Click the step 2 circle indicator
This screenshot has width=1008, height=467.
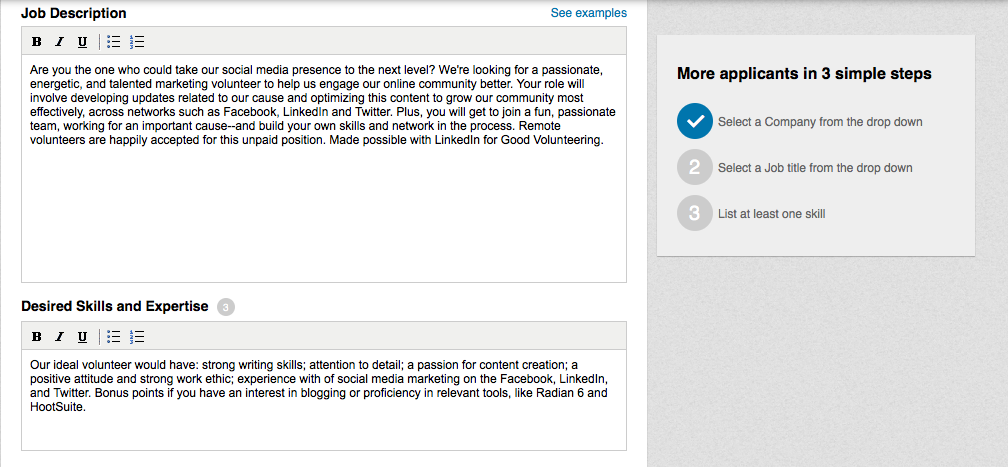(695, 167)
